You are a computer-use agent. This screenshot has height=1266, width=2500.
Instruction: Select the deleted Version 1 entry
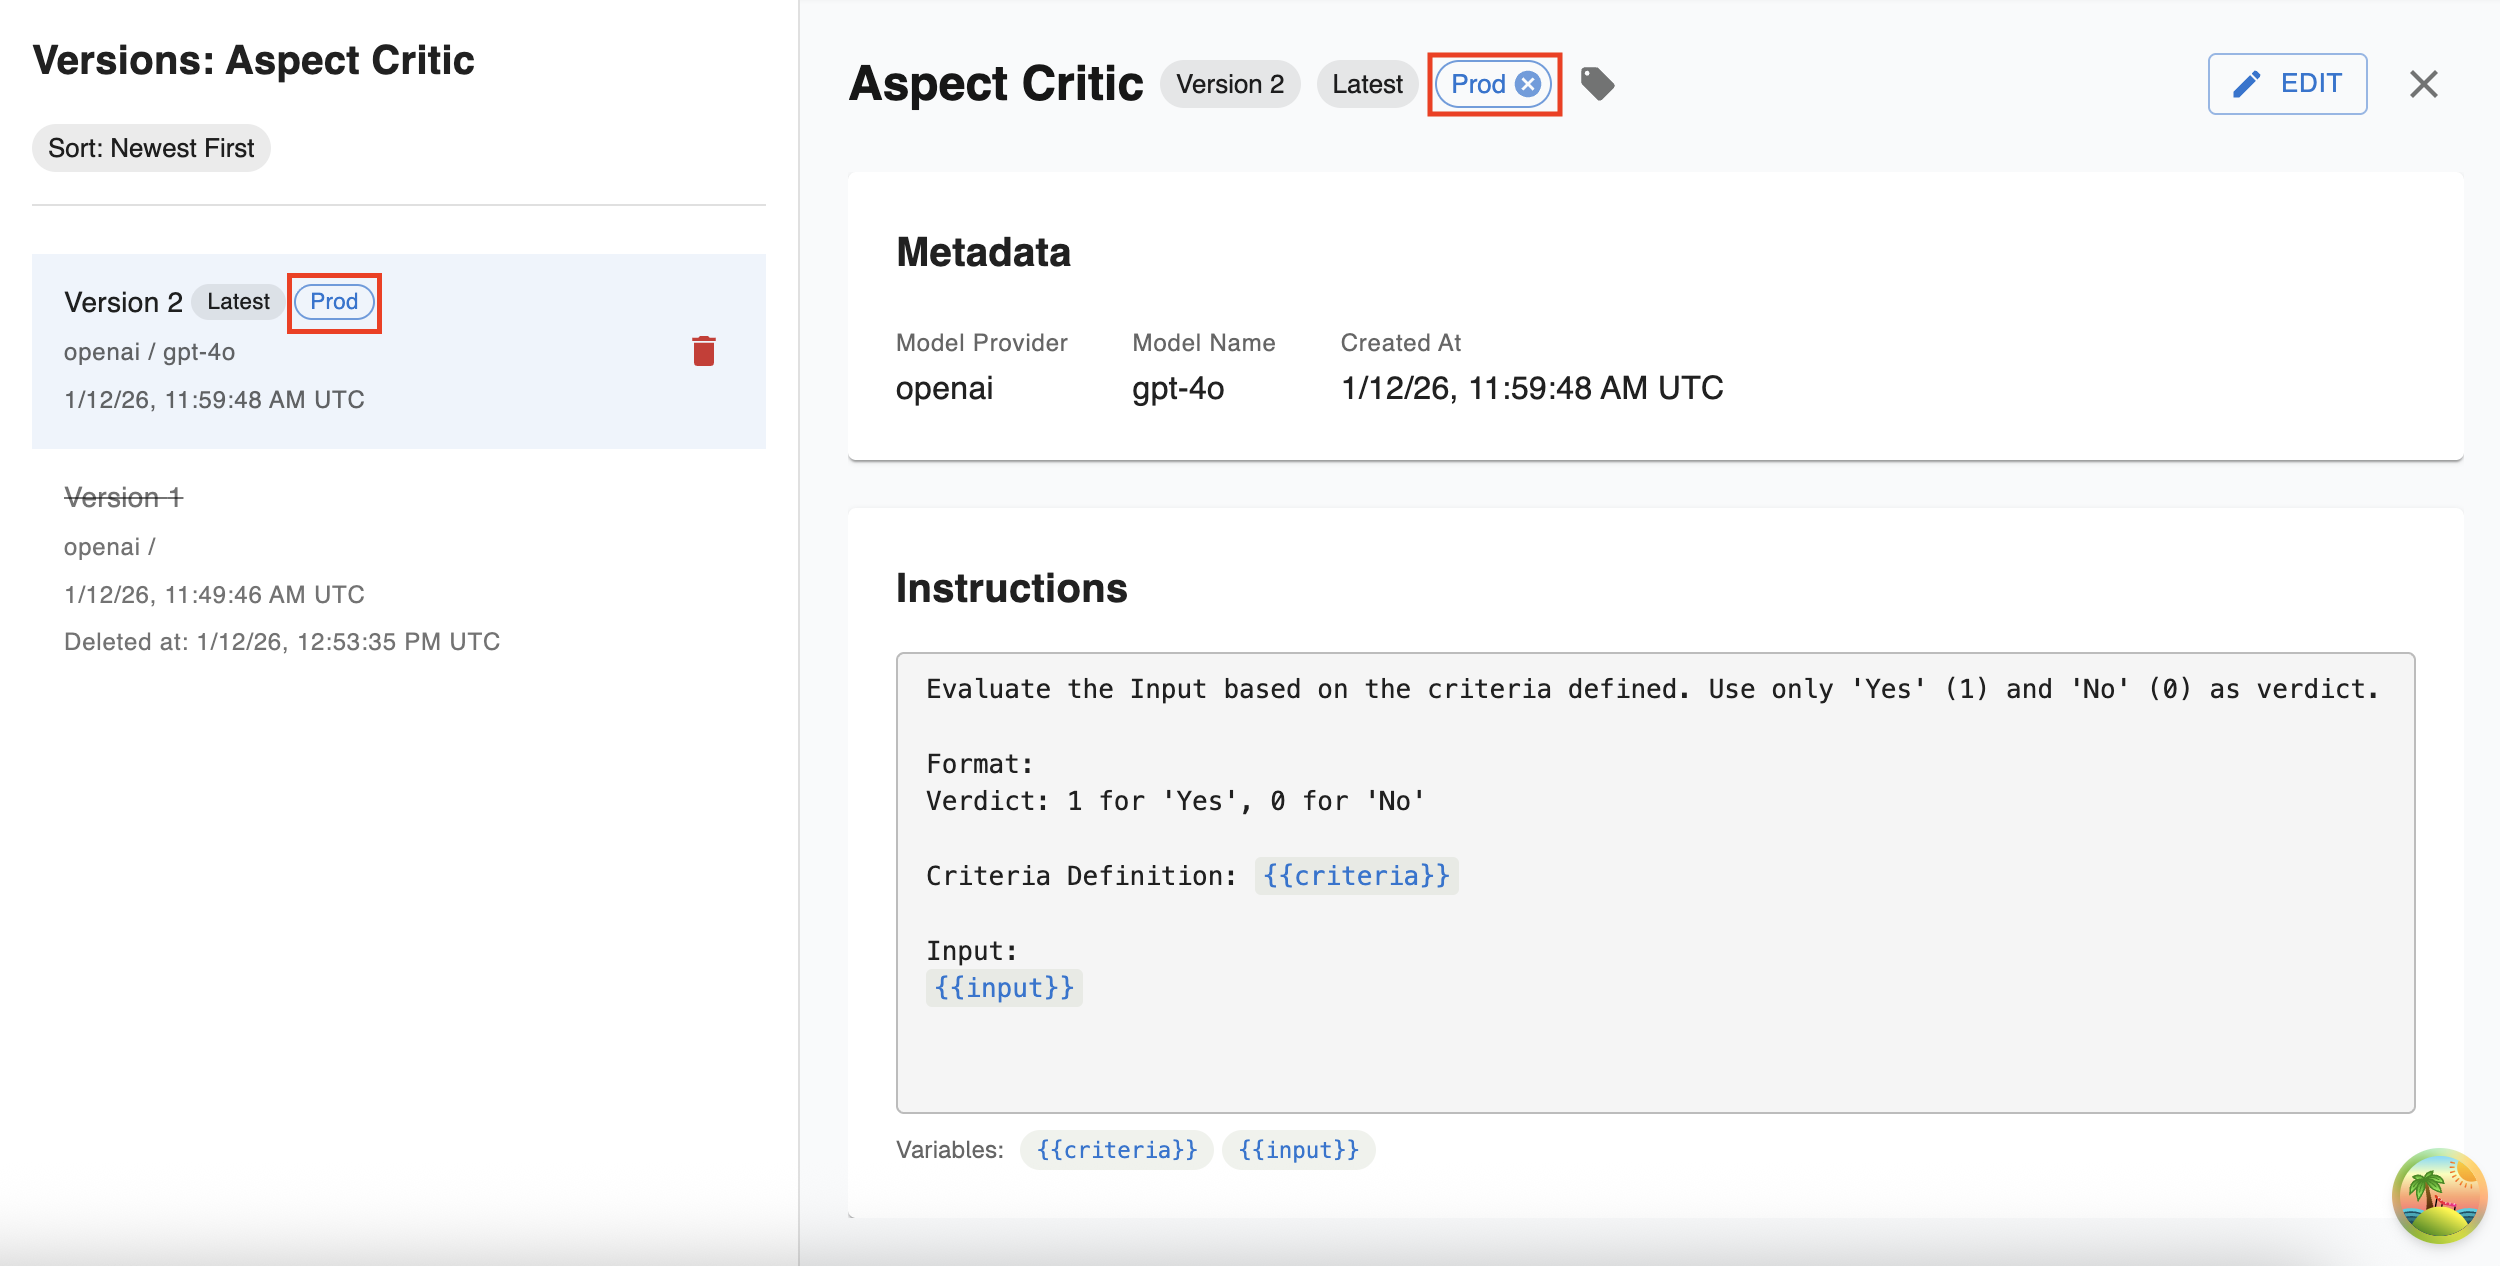[123, 497]
